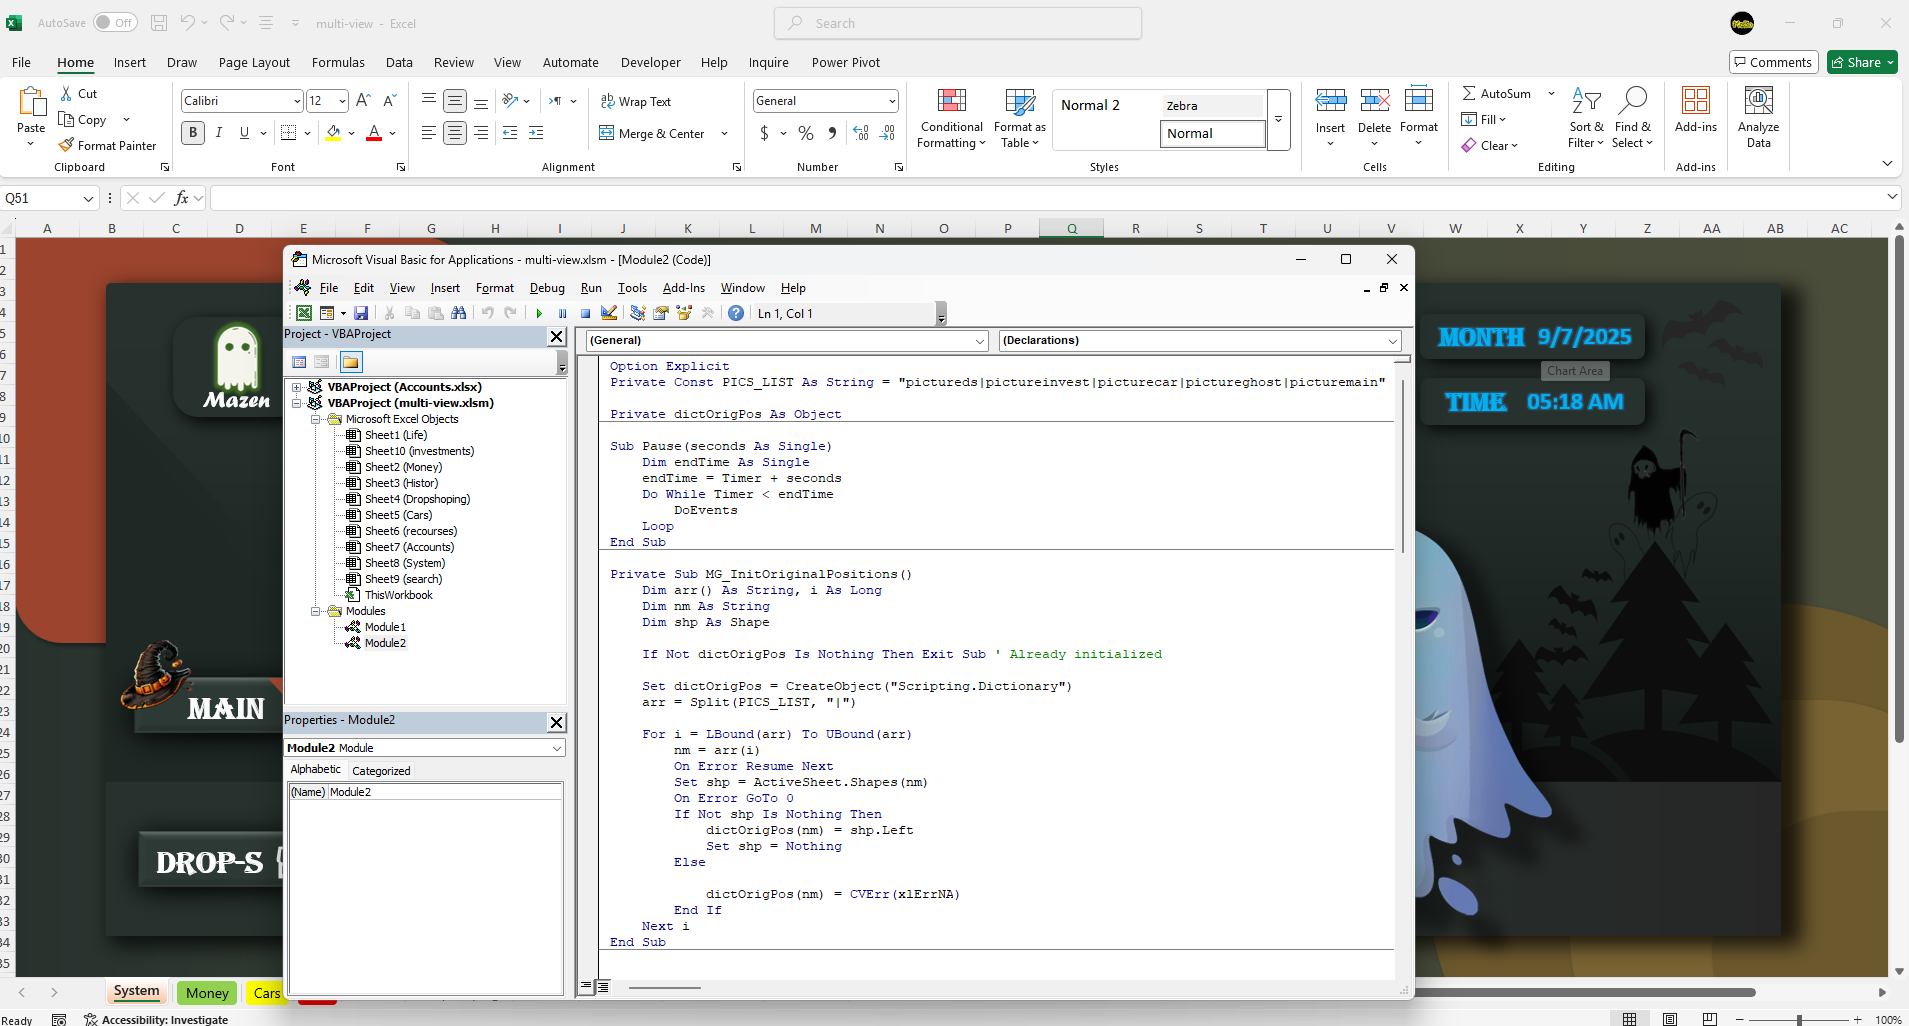Image resolution: width=1909 pixels, height=1026 pixels.
Task: Open the Object Browser icon
Action: coord(684,314)
